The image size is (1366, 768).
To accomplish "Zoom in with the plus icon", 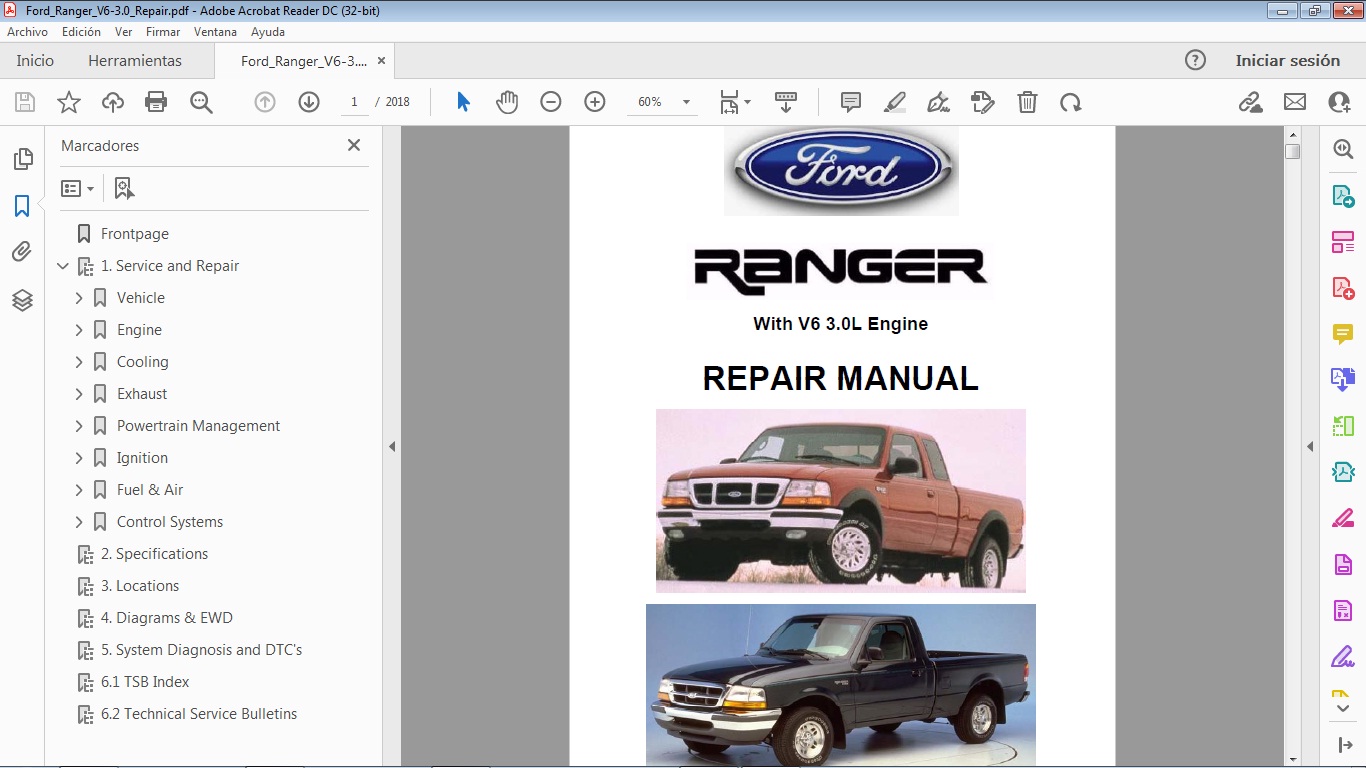I will (594, 101).
